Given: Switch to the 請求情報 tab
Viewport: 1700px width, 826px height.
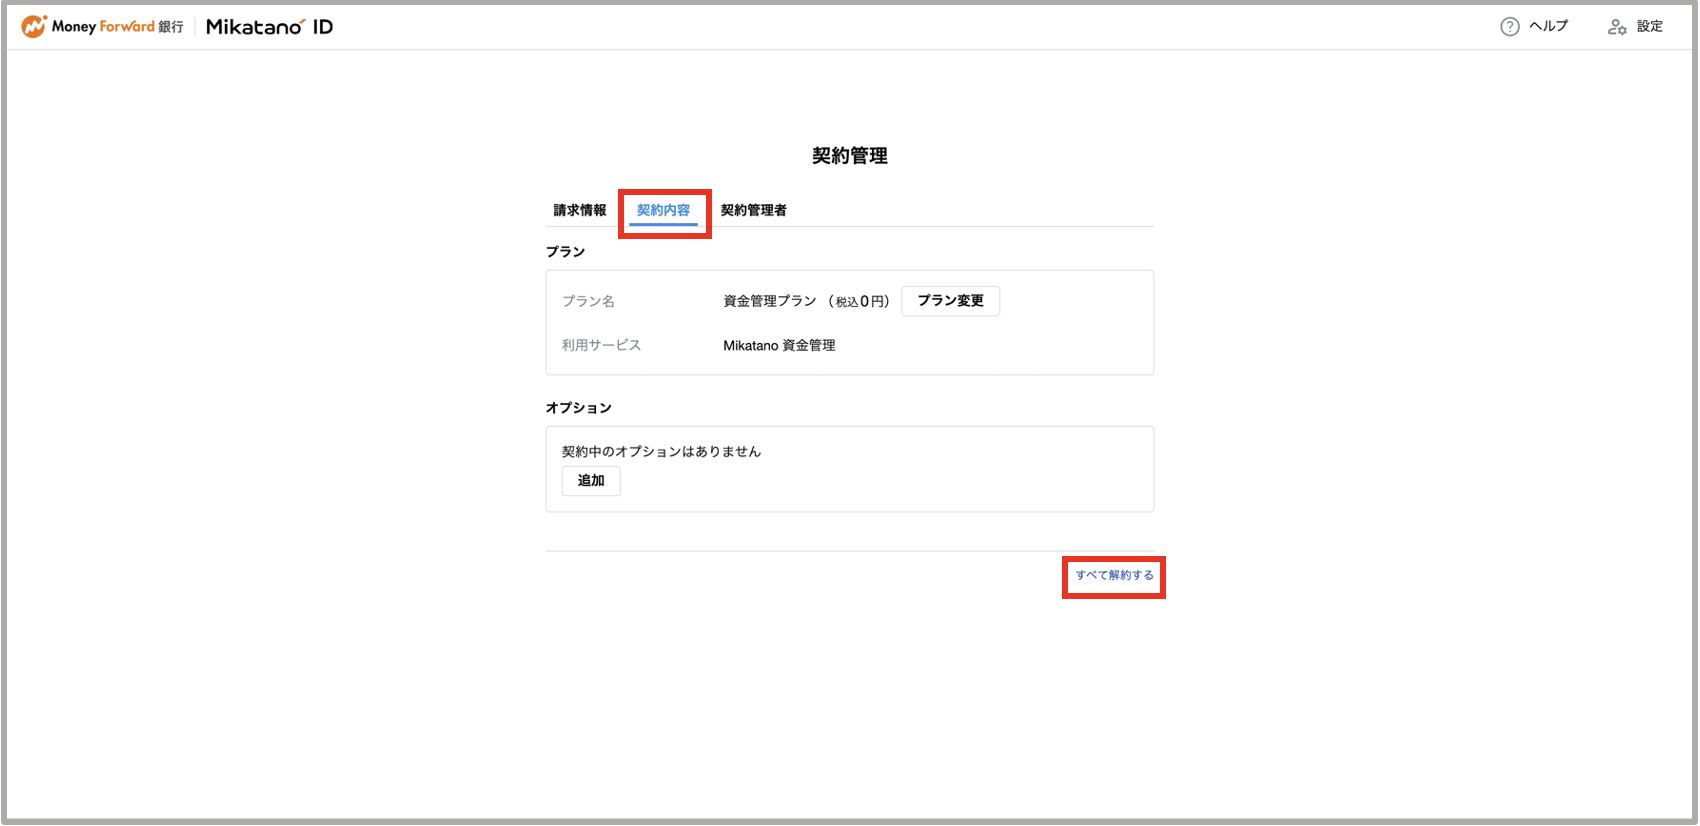Looking at the screenshot, I should click(x=580, y=210).
